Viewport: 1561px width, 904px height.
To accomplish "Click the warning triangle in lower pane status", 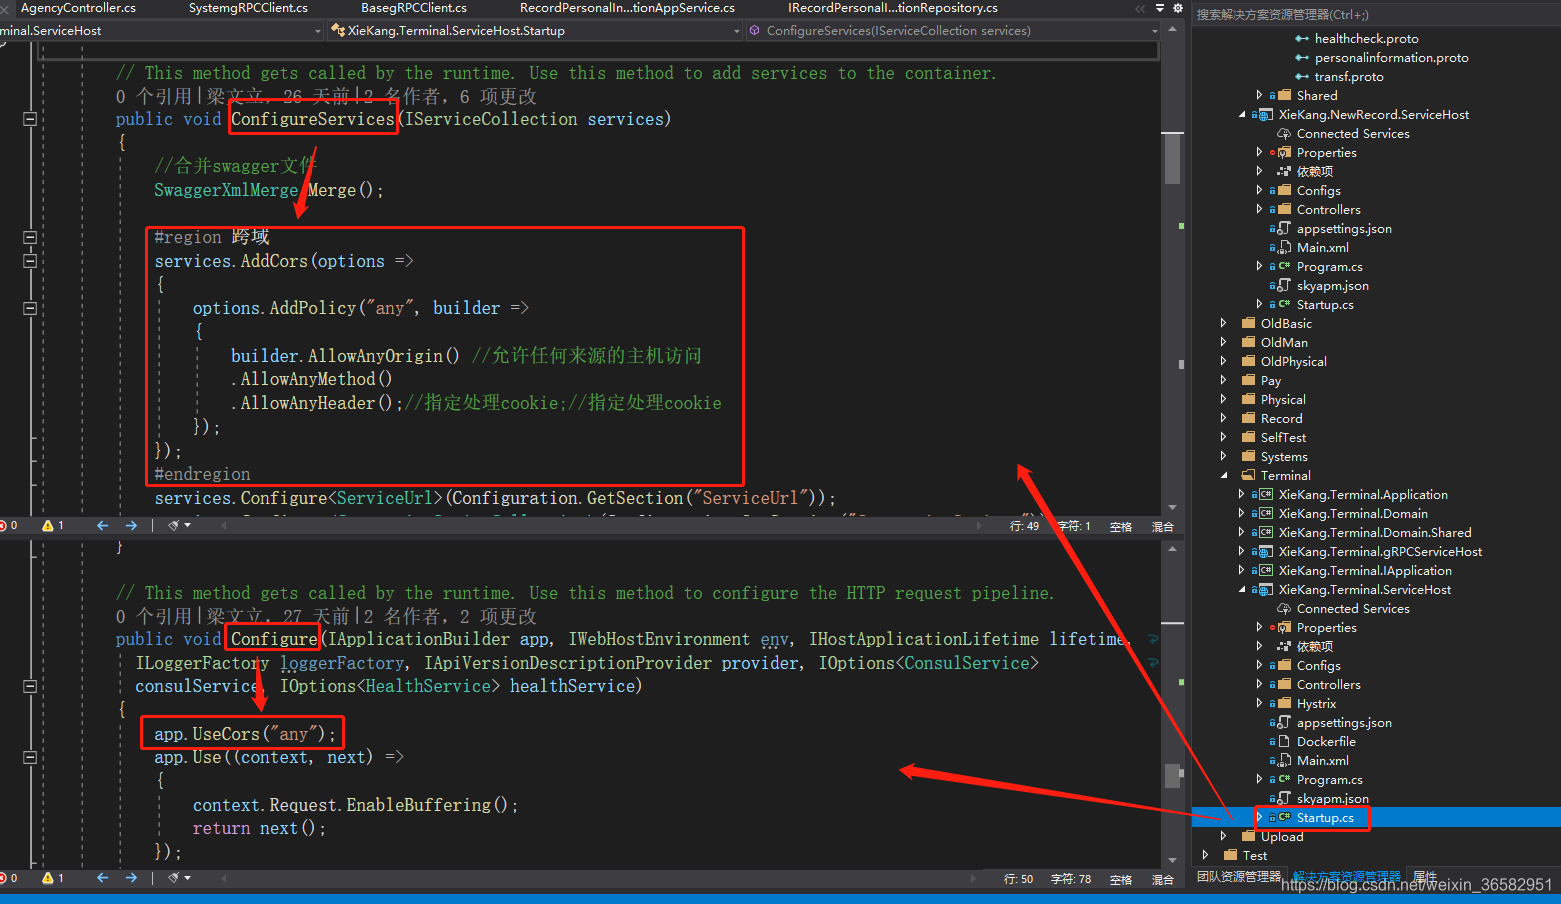I will coord(48,878).
